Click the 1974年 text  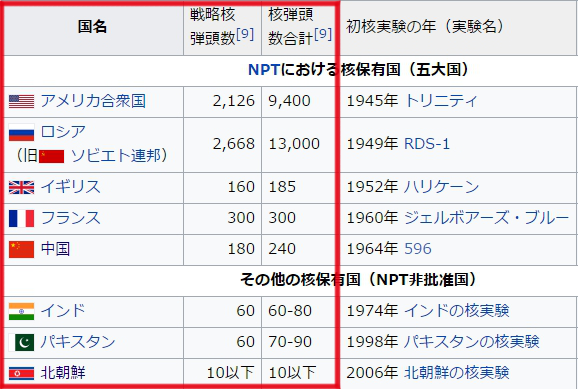point(372,310)
